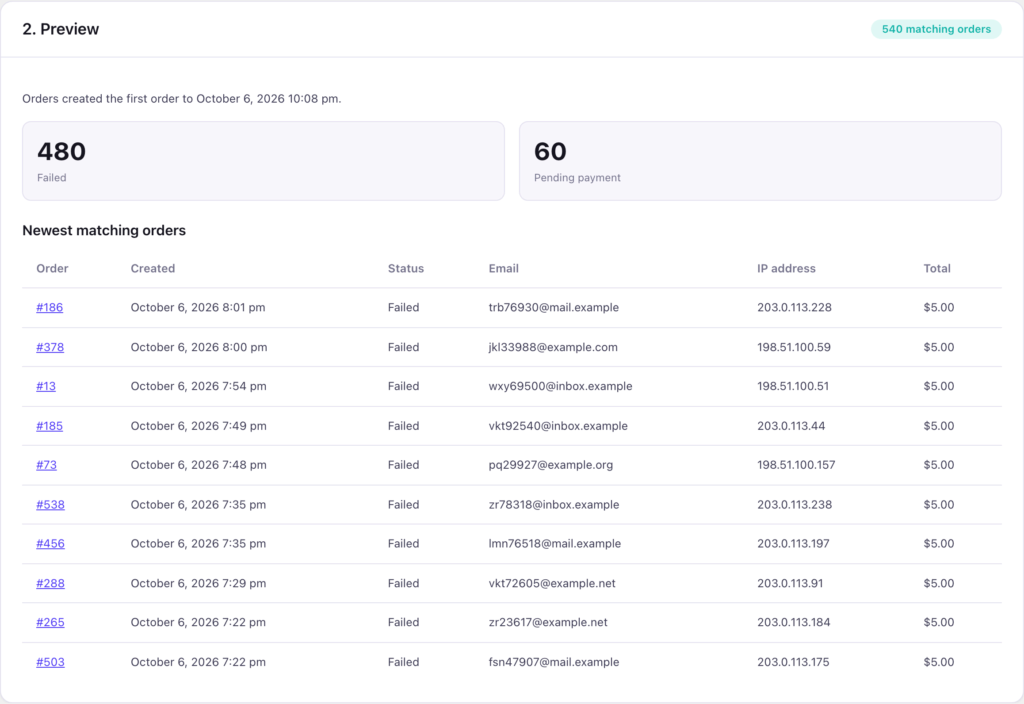
Task: Select the 480 Failed summary card
Action: tap(263, 161)
